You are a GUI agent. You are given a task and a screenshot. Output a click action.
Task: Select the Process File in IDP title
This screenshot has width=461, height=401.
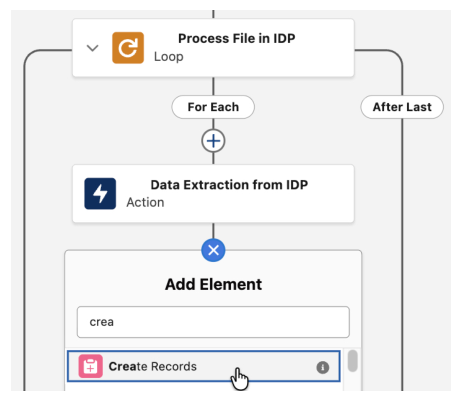(x=237, y=38)
